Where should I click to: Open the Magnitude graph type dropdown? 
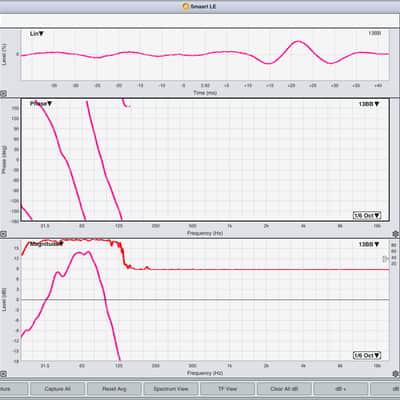[x=47, y=244]
